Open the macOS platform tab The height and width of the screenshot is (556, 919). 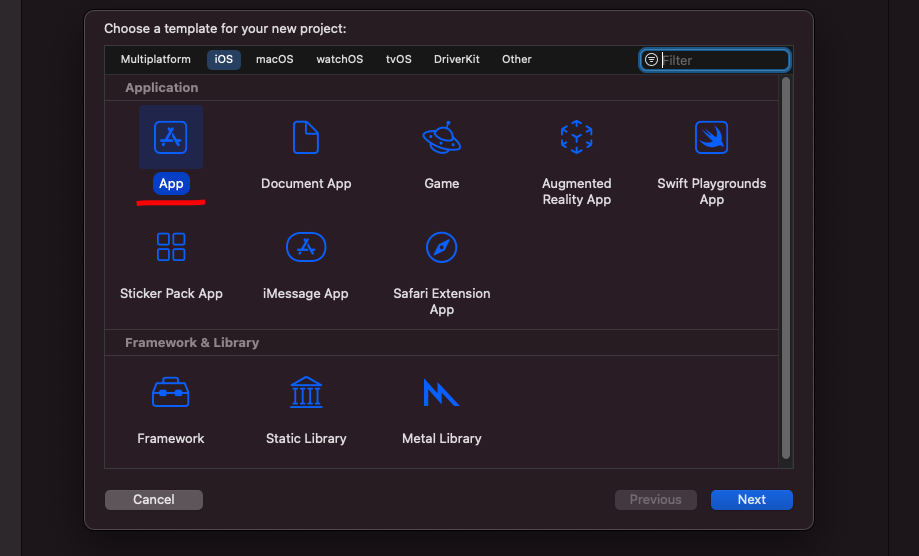[274, 59]
